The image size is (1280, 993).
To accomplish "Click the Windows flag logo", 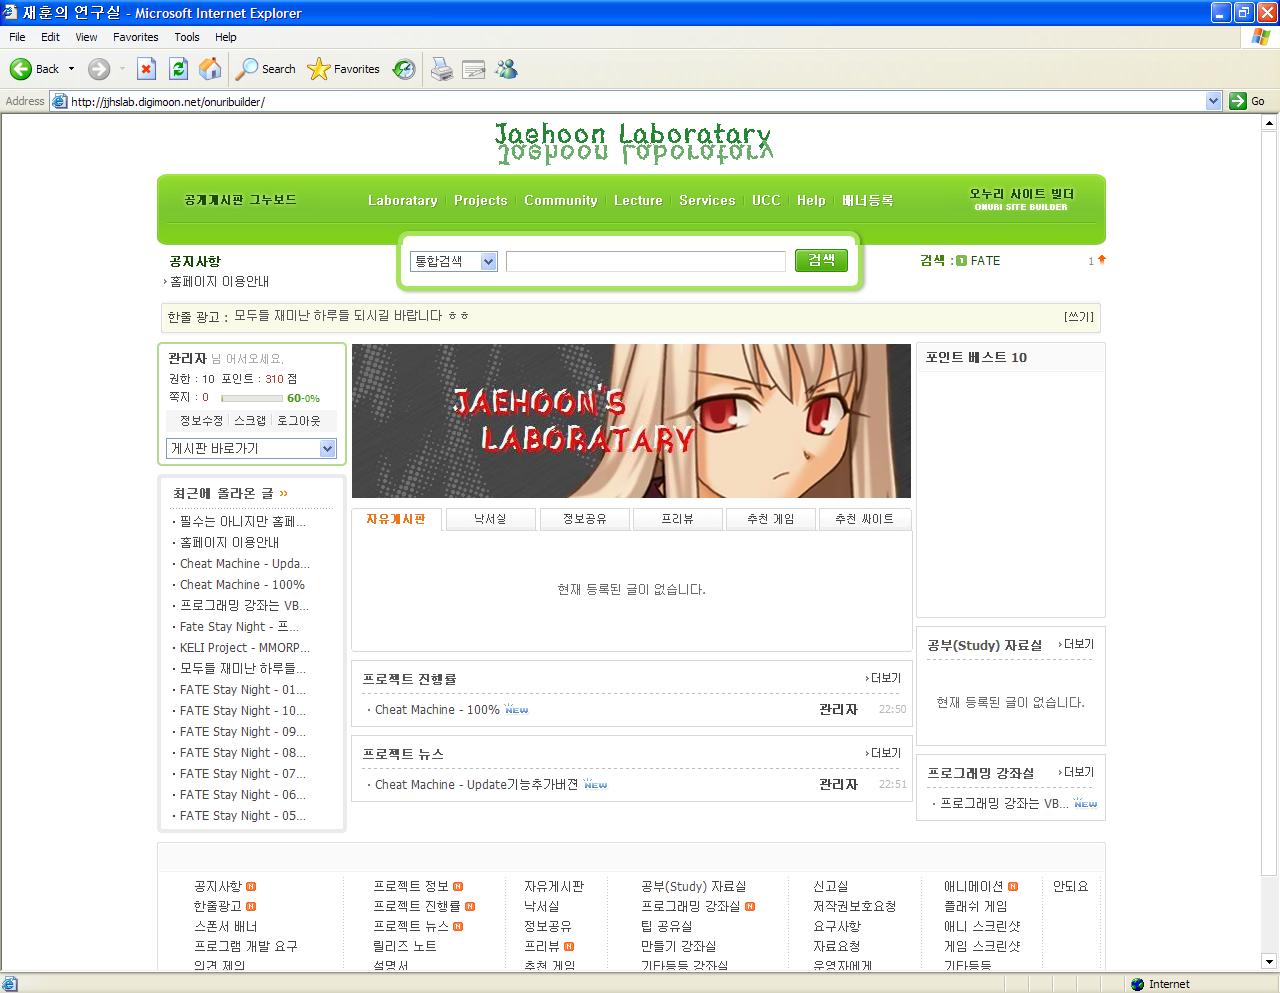I will point(1260,37).
